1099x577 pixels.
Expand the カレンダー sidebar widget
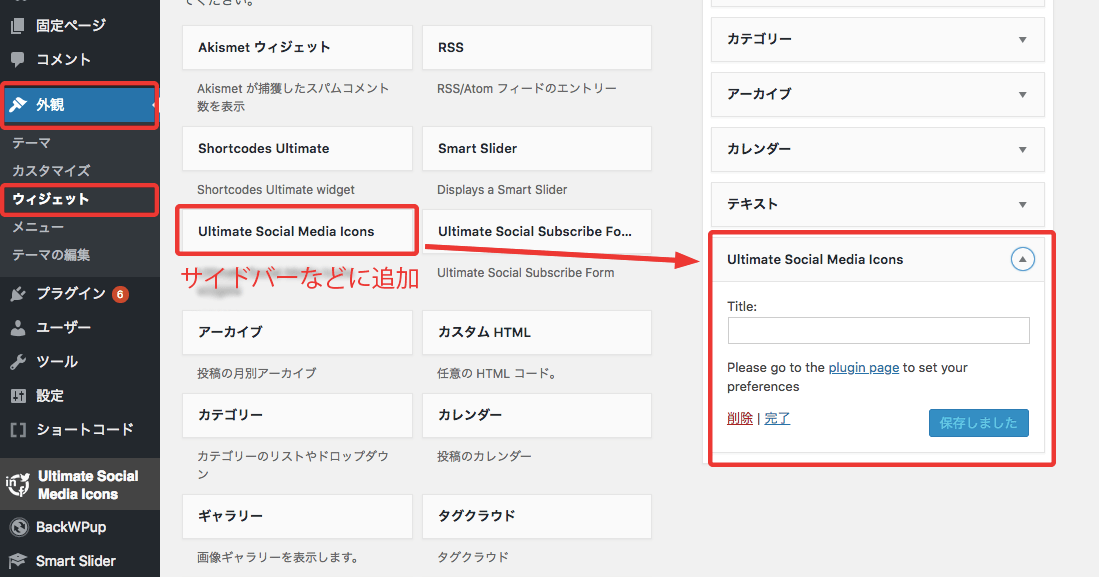[x=1022, y=149]
